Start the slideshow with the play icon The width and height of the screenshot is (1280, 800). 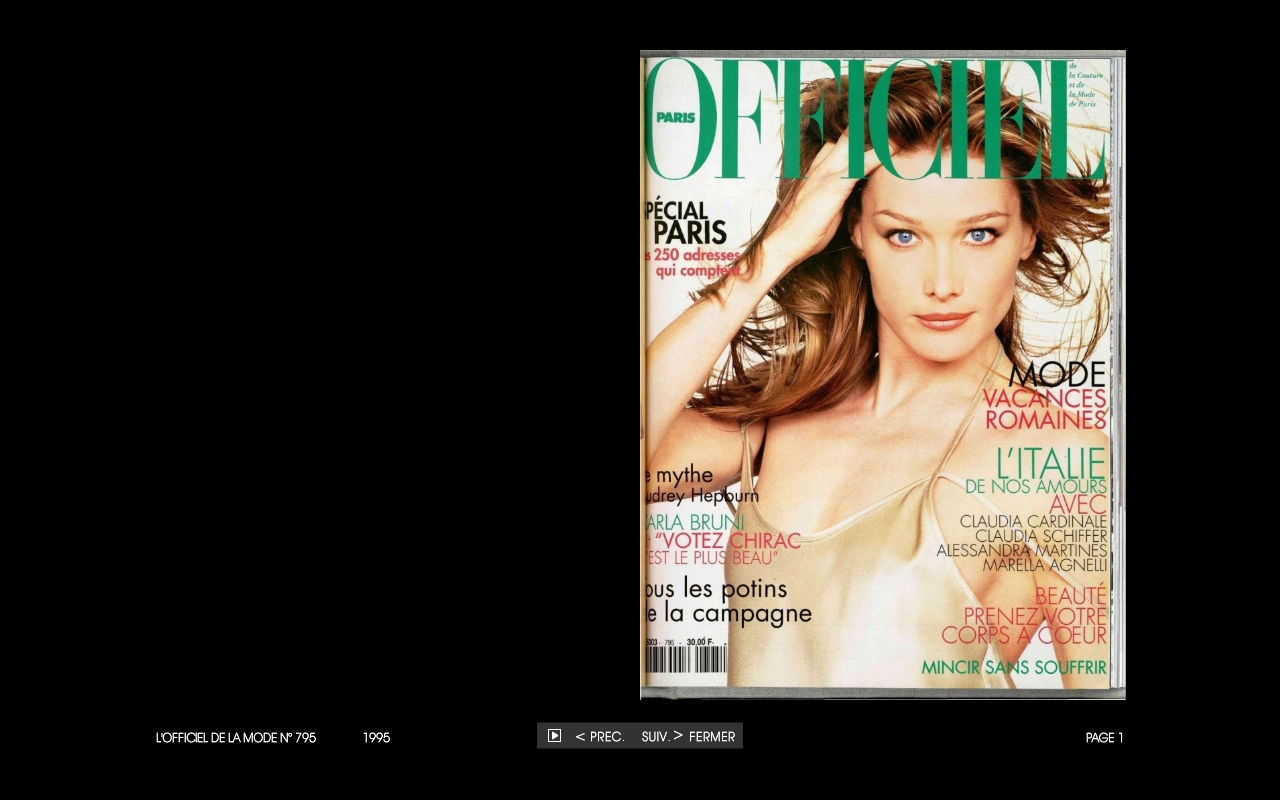point(554,736)
